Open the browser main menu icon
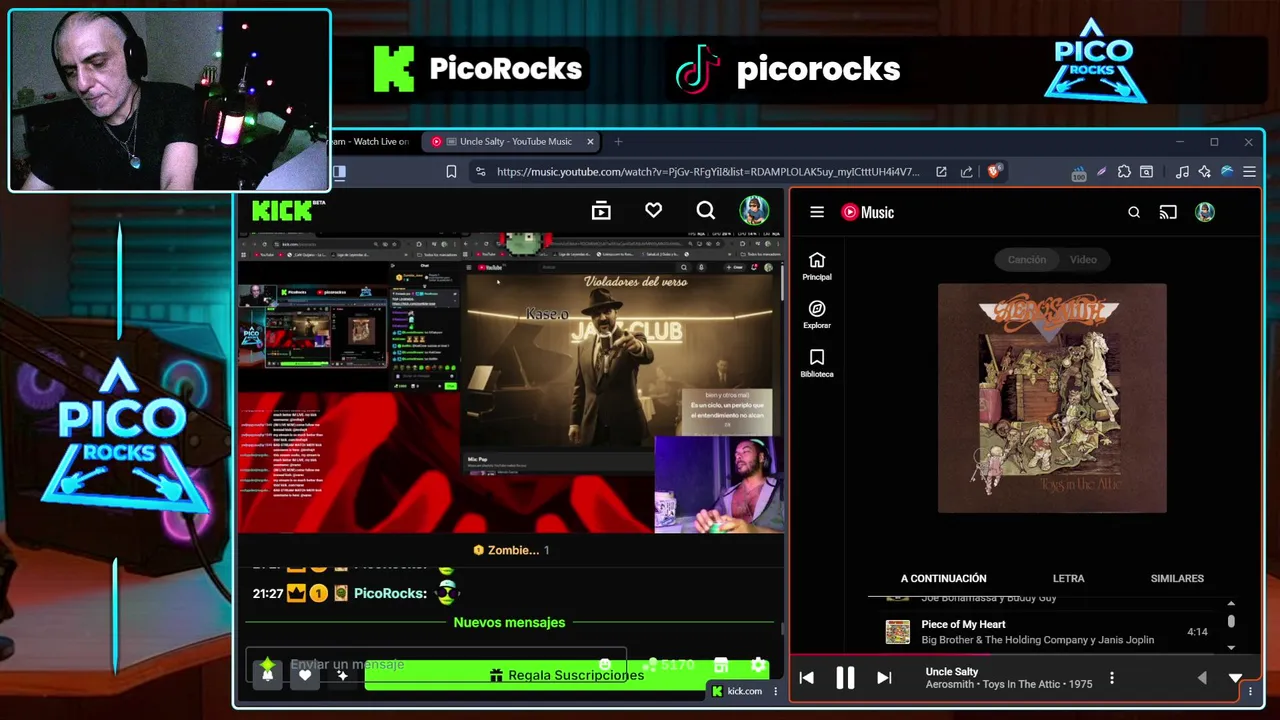Screen dimensions: 1280x720 tap(1249, 172)
